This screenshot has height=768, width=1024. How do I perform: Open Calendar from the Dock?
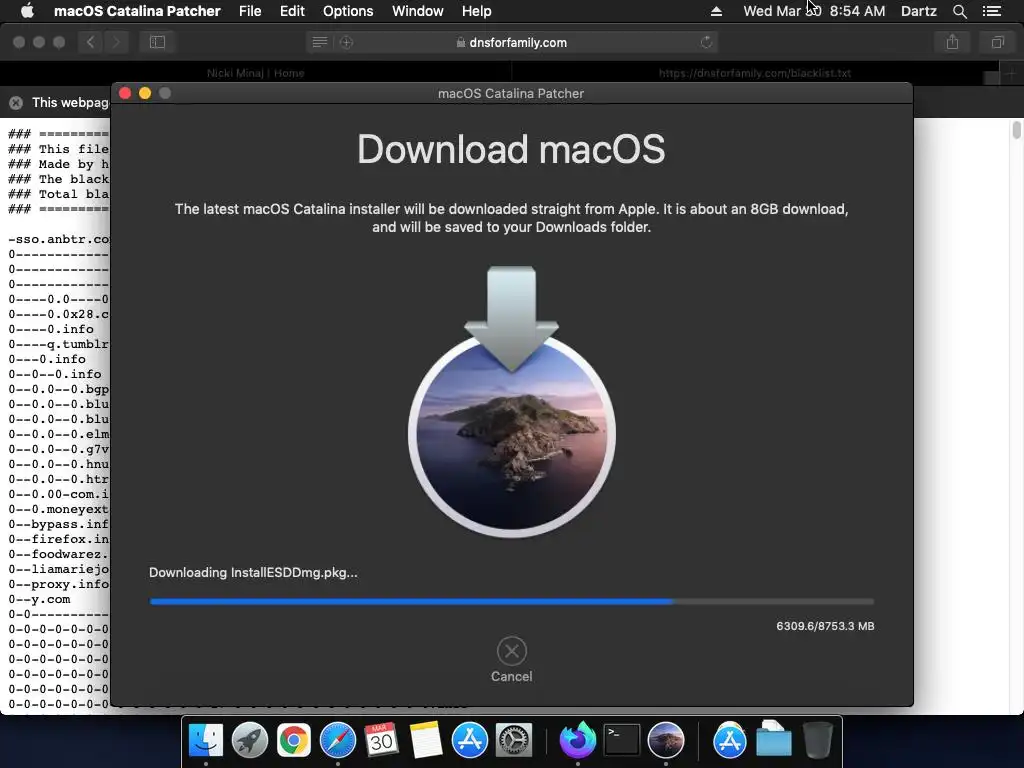click(x=381, y=741)
